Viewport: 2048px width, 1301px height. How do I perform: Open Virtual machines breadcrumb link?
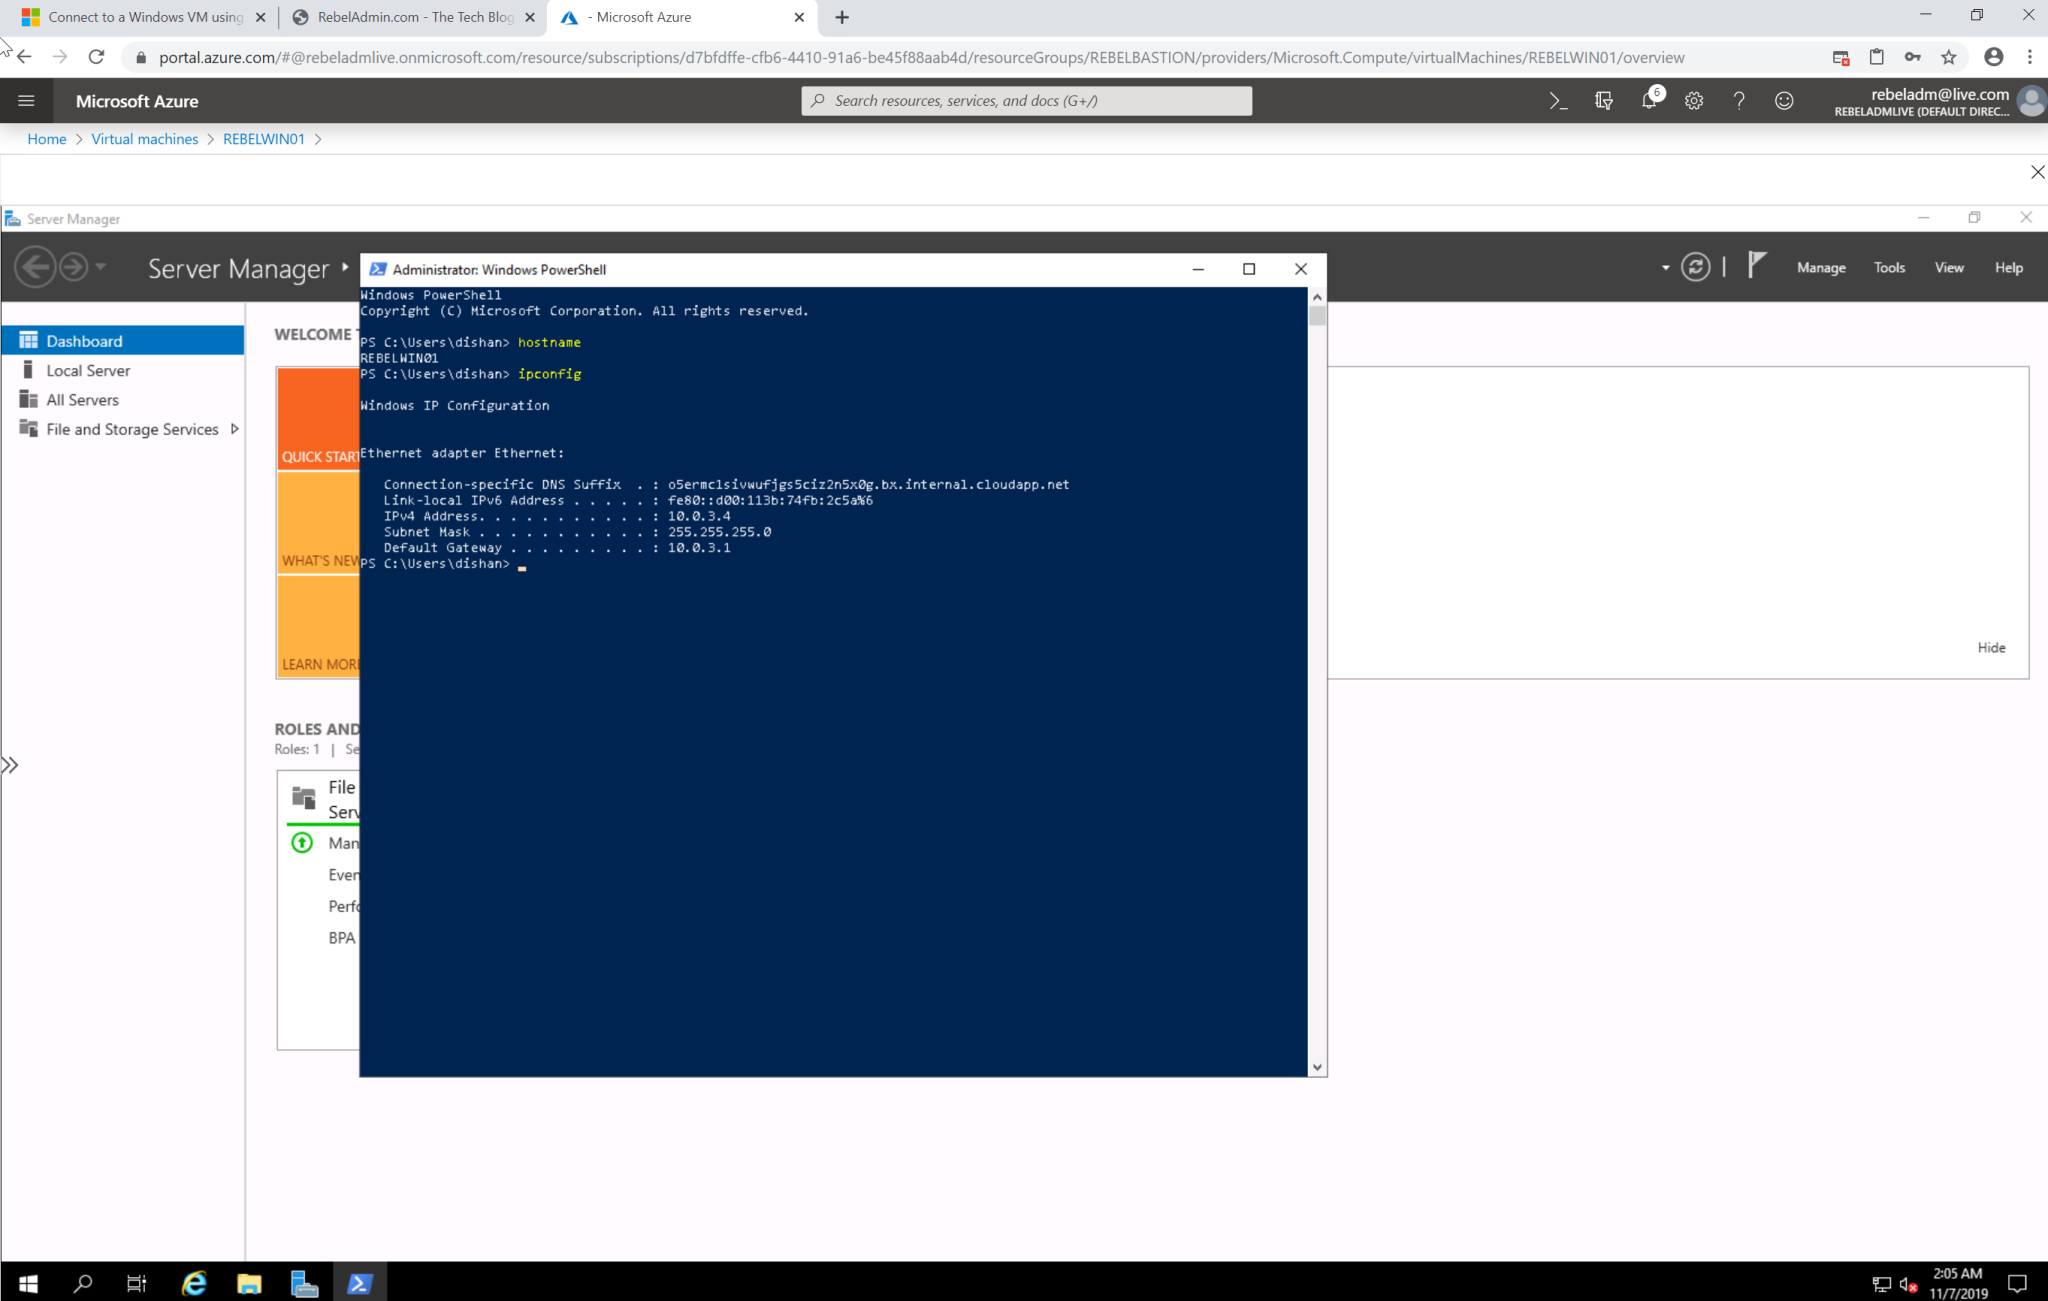144,139
